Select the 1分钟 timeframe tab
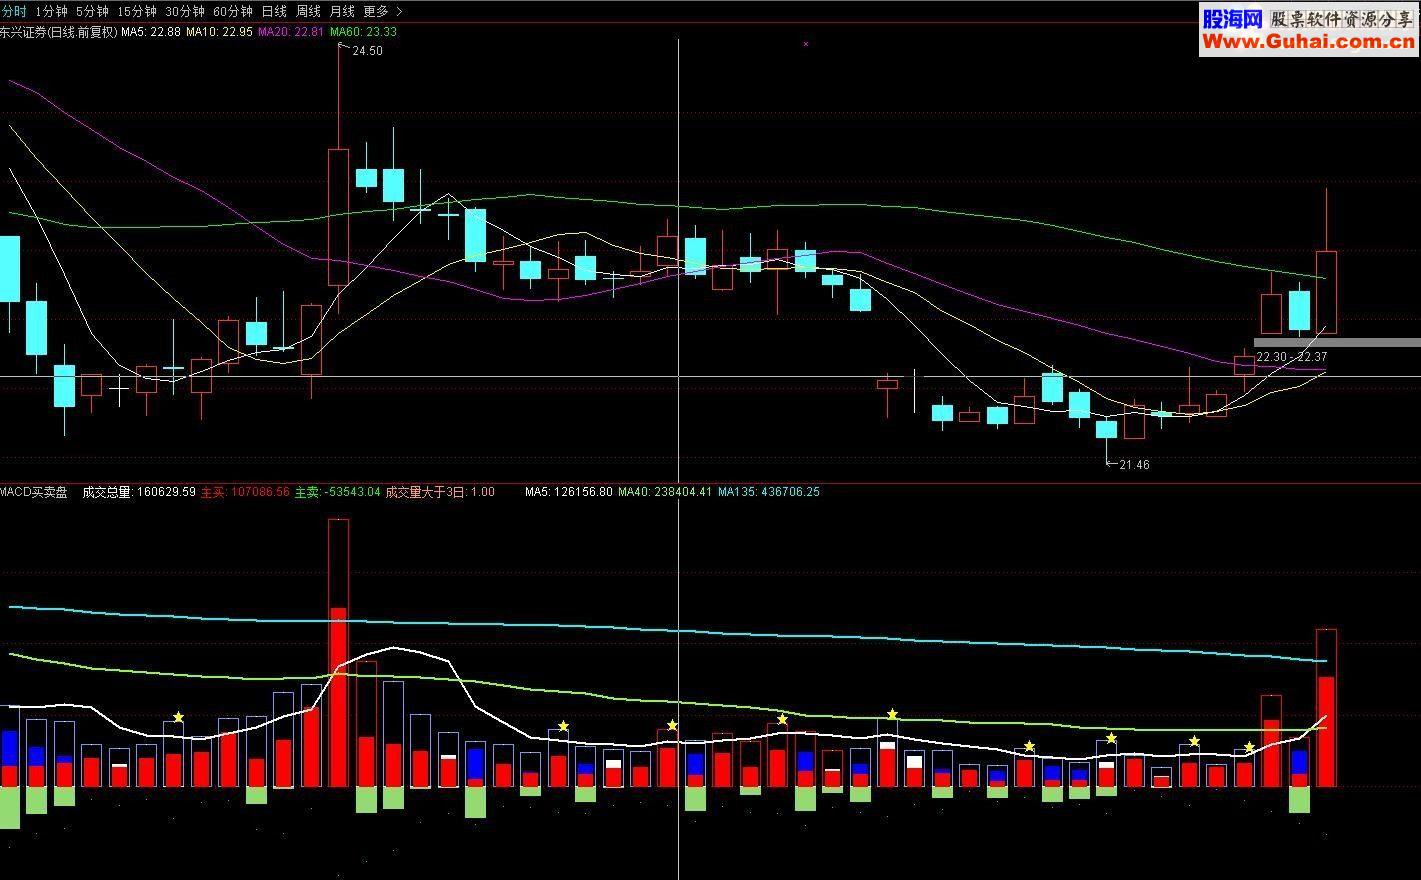The height and width of the screenshot is (880, 1421). coord(51,11)
